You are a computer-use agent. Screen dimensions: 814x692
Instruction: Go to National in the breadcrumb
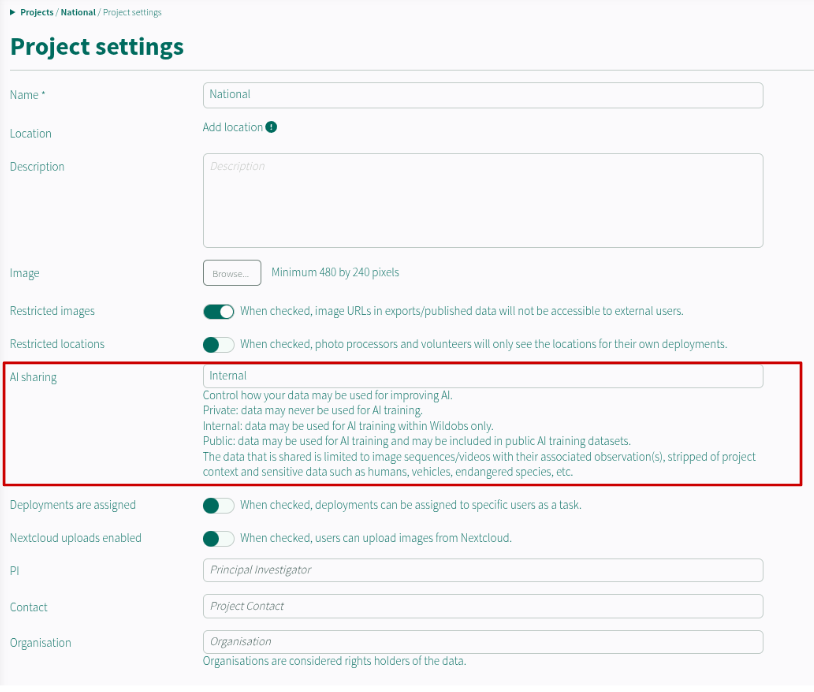(x=78, y=12)
